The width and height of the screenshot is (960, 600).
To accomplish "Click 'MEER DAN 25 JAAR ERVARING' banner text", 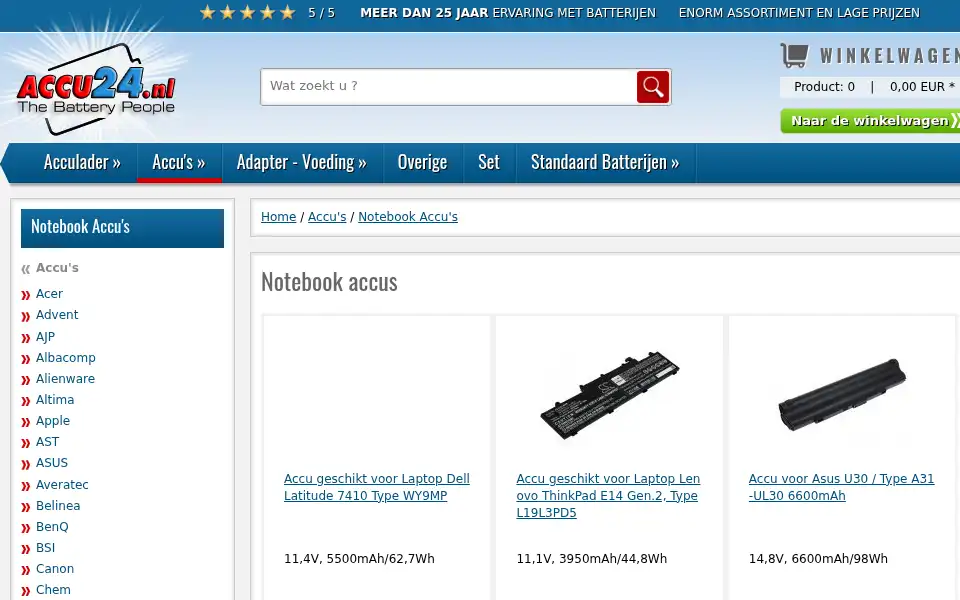I will 508,13.
